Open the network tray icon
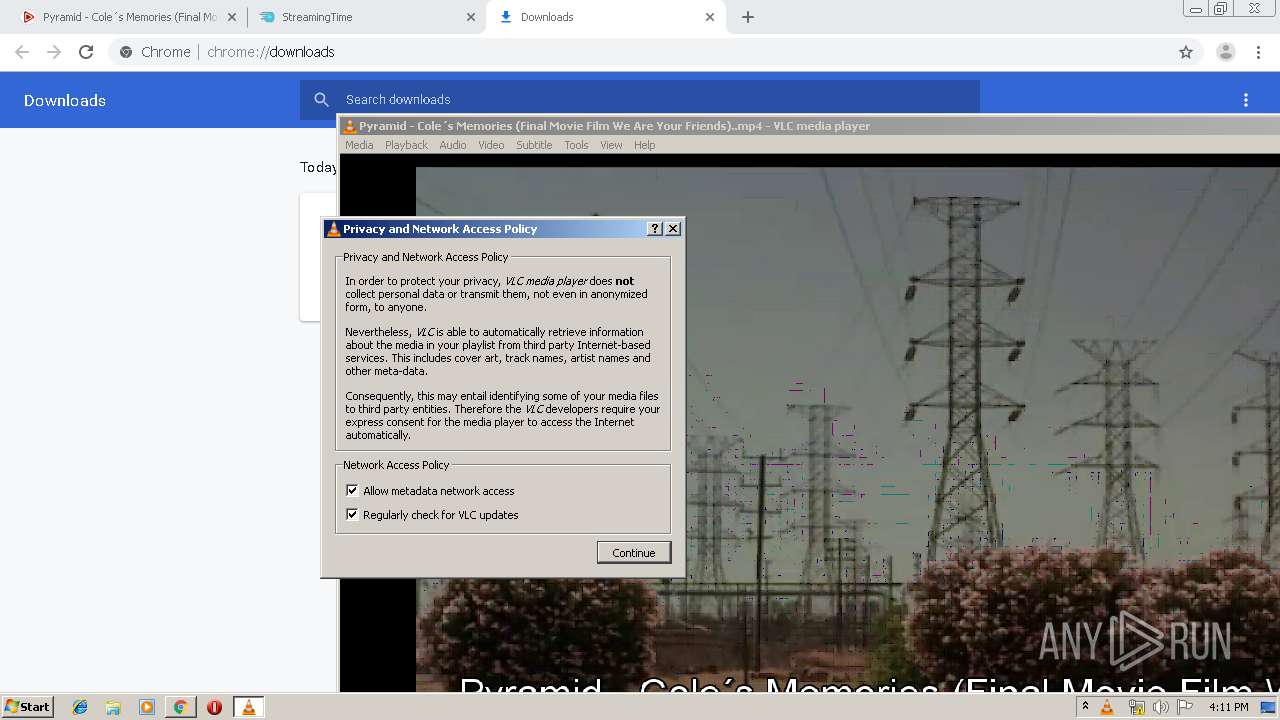The width and height of the screenshot is (1280, 720). [x=1136, y=707]
